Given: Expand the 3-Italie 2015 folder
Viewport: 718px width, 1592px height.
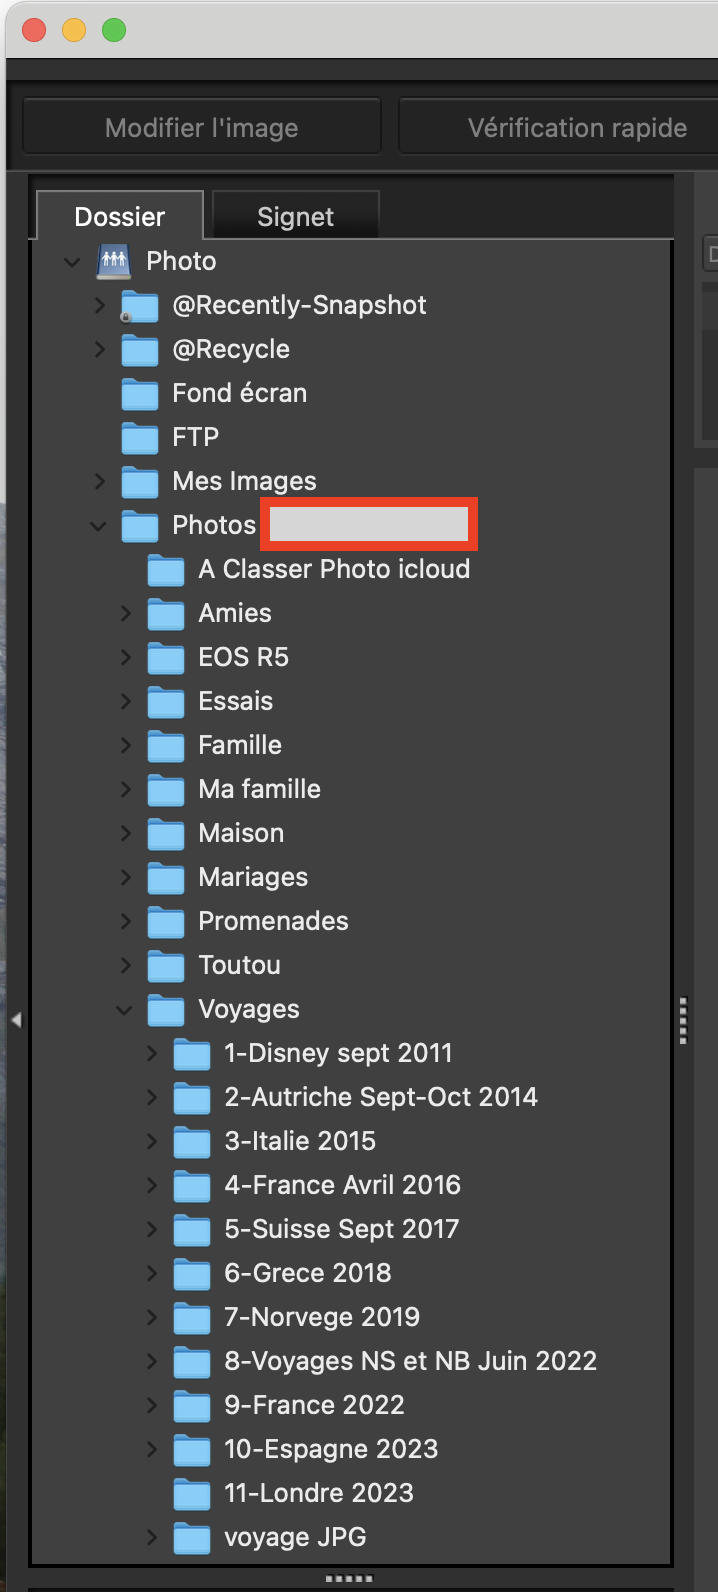Looking at the screenshot, I should click(x=151, y=1142).
